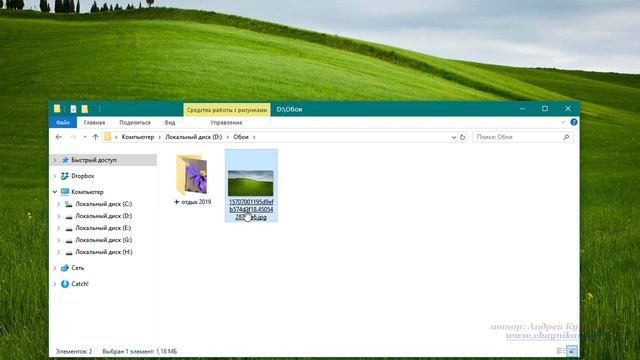Select the отдых 2019 folder
Viewport: 640px width, 360px height.
192,180
